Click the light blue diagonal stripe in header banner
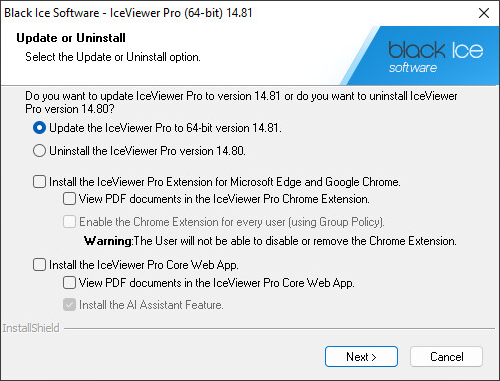Image resolution: width=500 pixels, height=381 pixels. tap(361, 55)
